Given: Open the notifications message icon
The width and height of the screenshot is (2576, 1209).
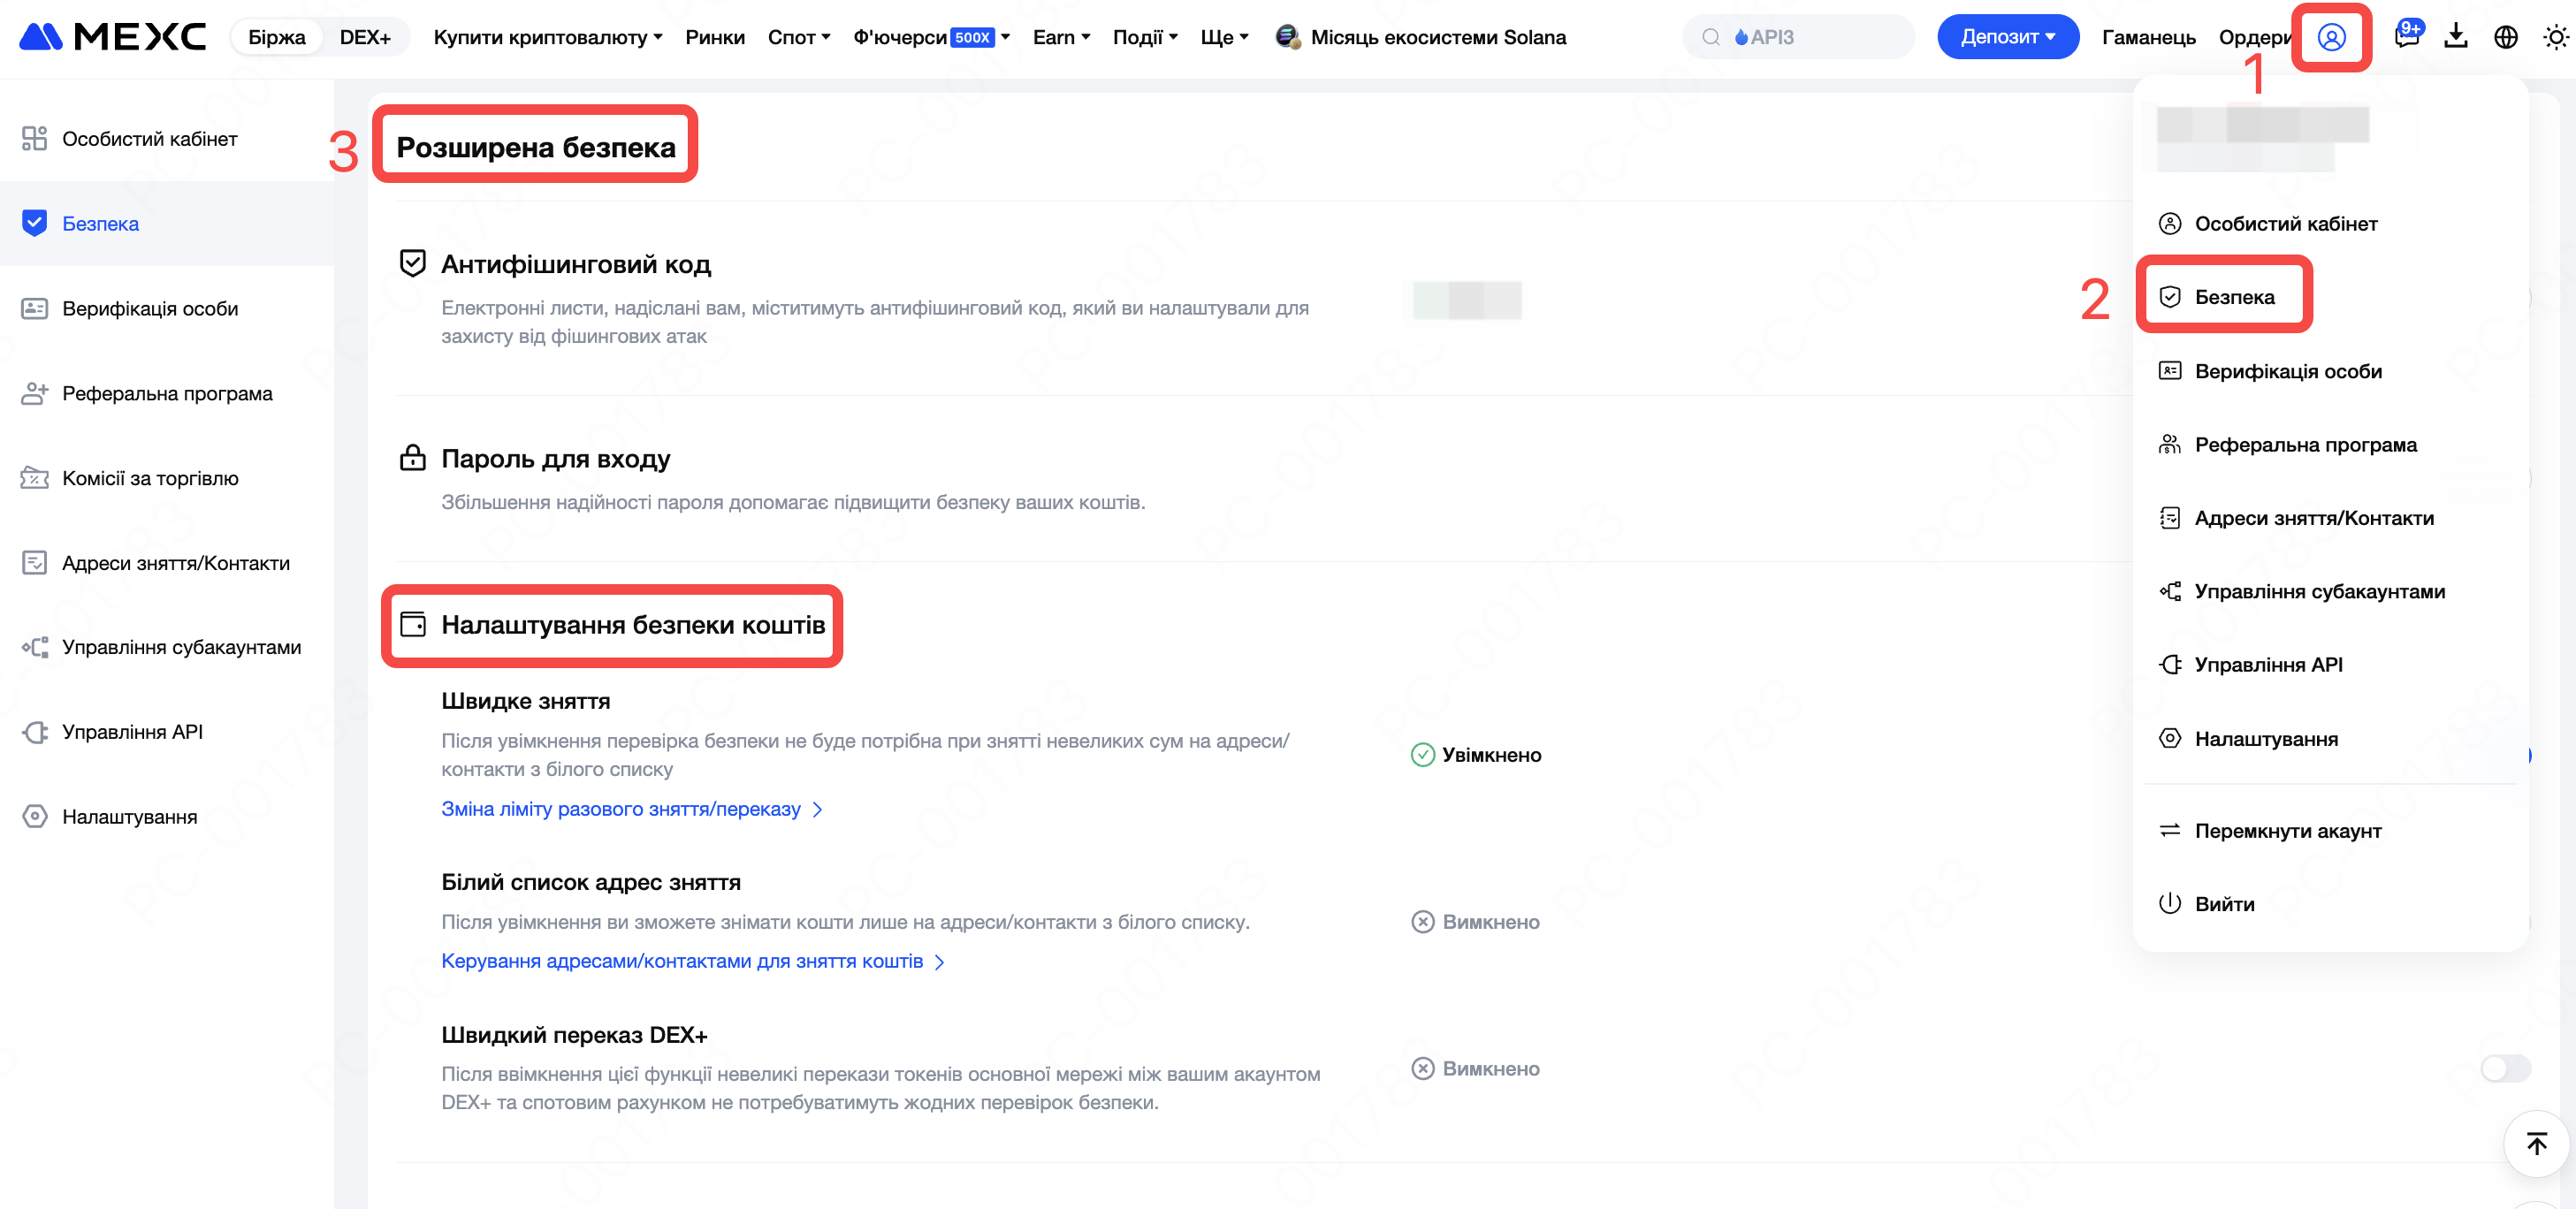Looking at the screenshot, I should 2406,37.
